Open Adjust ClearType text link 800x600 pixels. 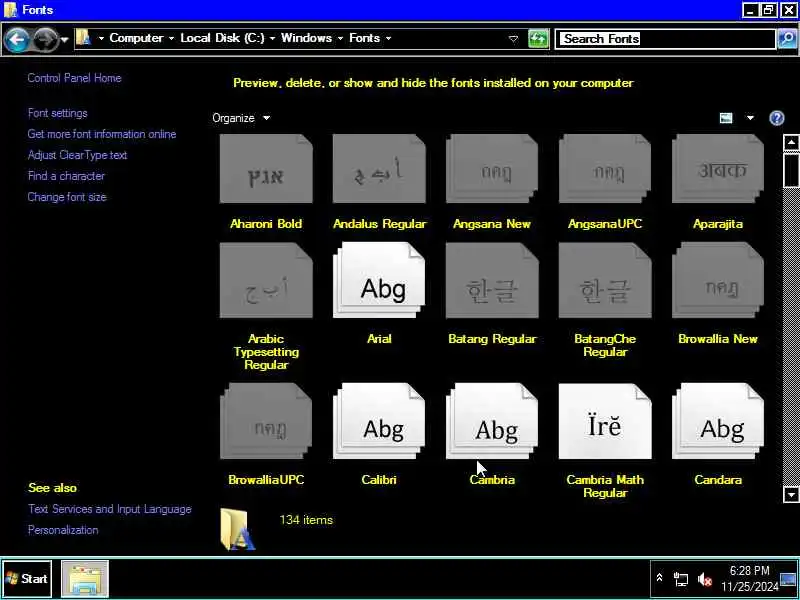77,155
